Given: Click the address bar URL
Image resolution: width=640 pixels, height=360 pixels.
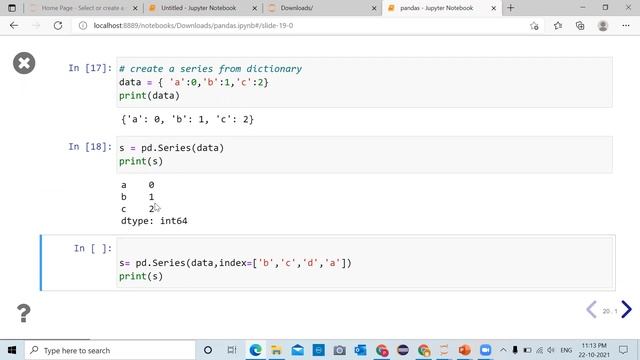Looking at the screenshot, I should pyautogui.click(x=193, y=25).
